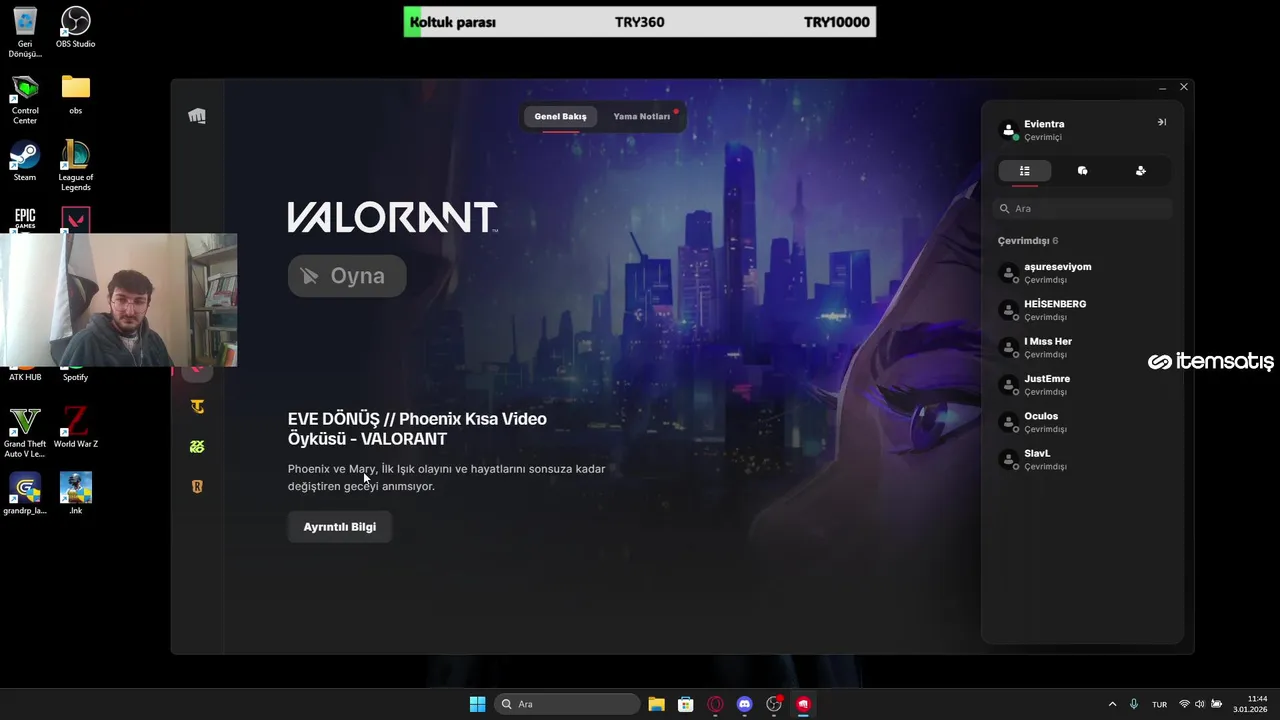1280x720 pixels.
Task: Click the Koltuk parası goal progress bar
Action: pos(640,22)
